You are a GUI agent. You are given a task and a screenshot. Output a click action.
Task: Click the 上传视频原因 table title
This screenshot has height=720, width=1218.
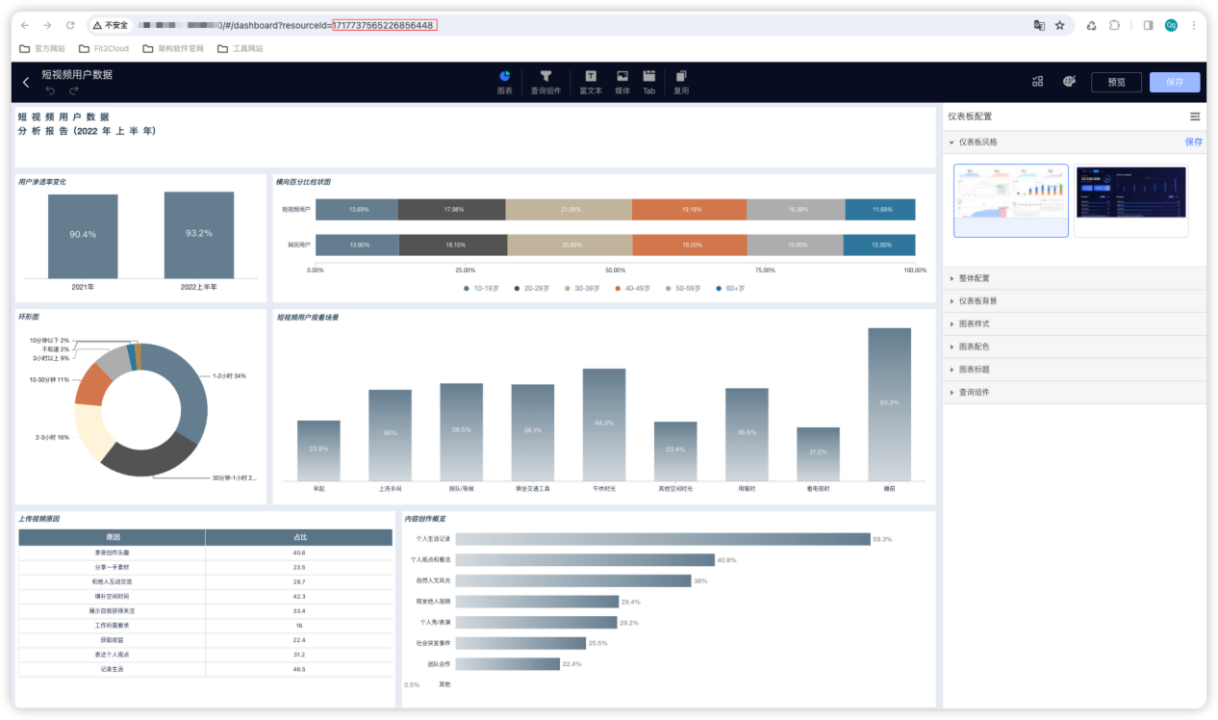(39, 519)
